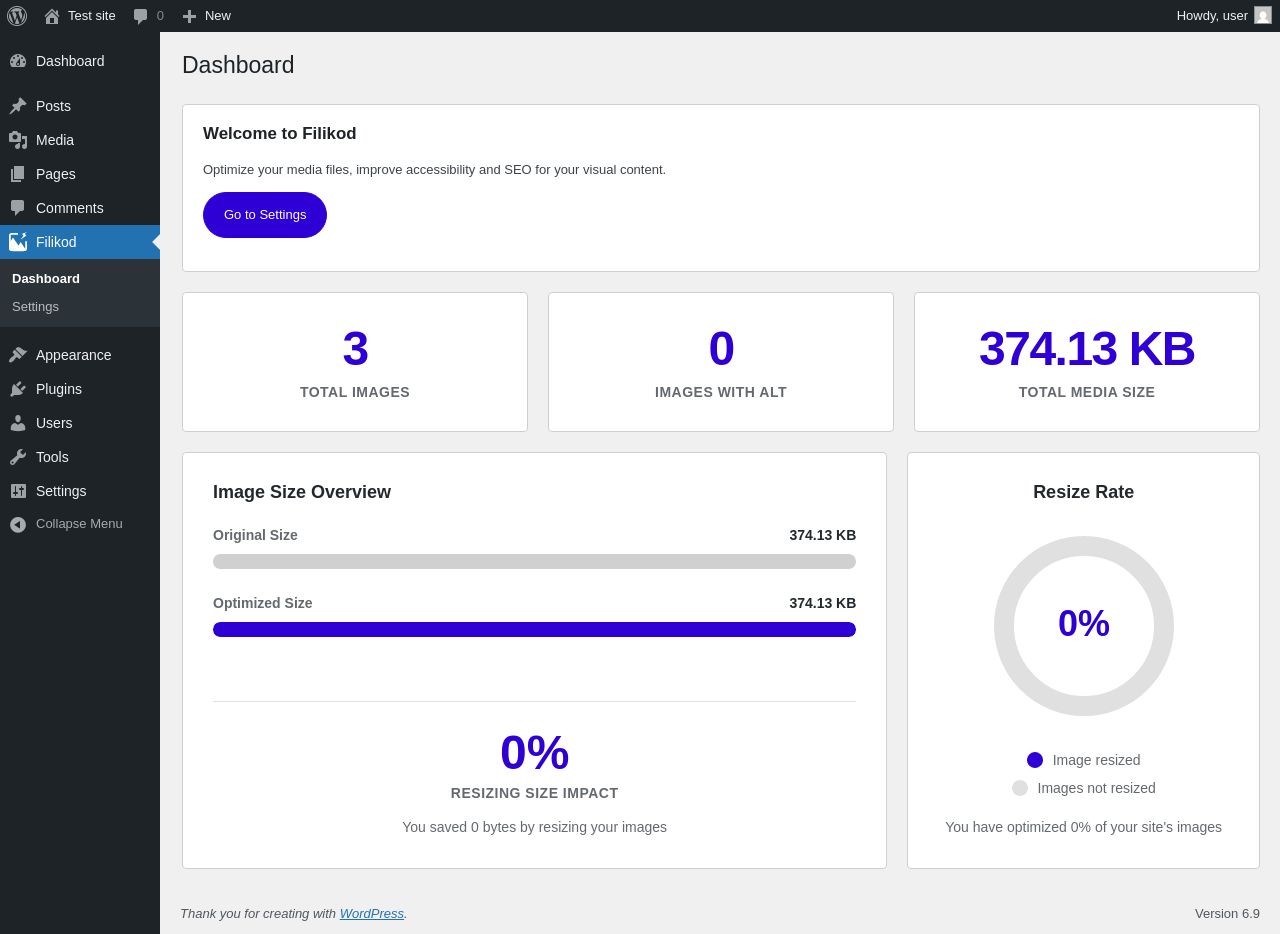Click the Image resized legend dot
This screenshot has width=1280, height=934.
coord(1035,760)
